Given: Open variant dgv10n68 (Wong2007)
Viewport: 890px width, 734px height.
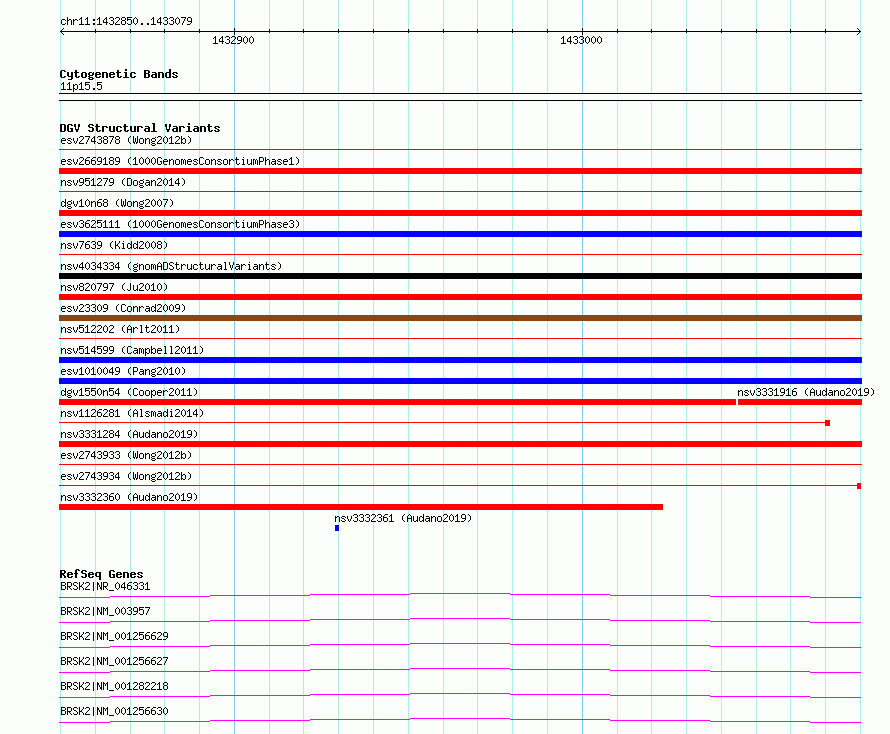Looking at the screenshot, I should tap(117, 203).
